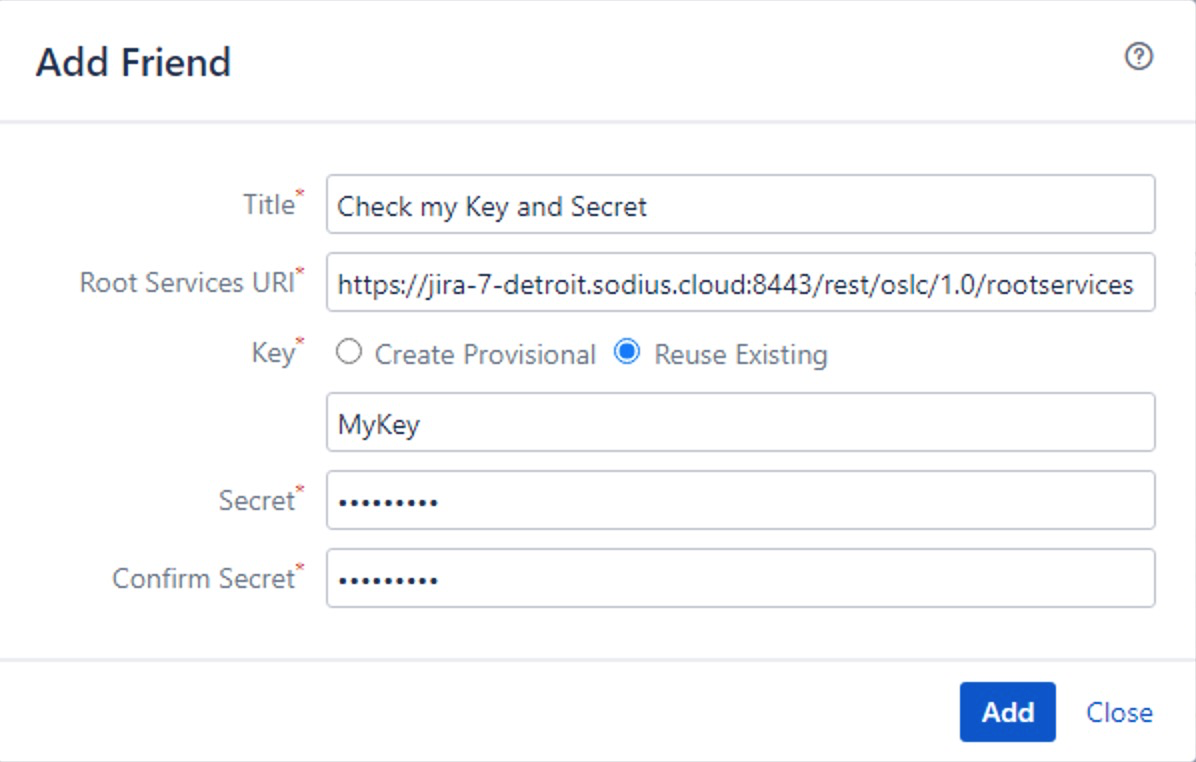Click the Reuse Existing label text
The height and width of the screenshot is (762, 1196).
pyautogui.click(x=741, y=355)
